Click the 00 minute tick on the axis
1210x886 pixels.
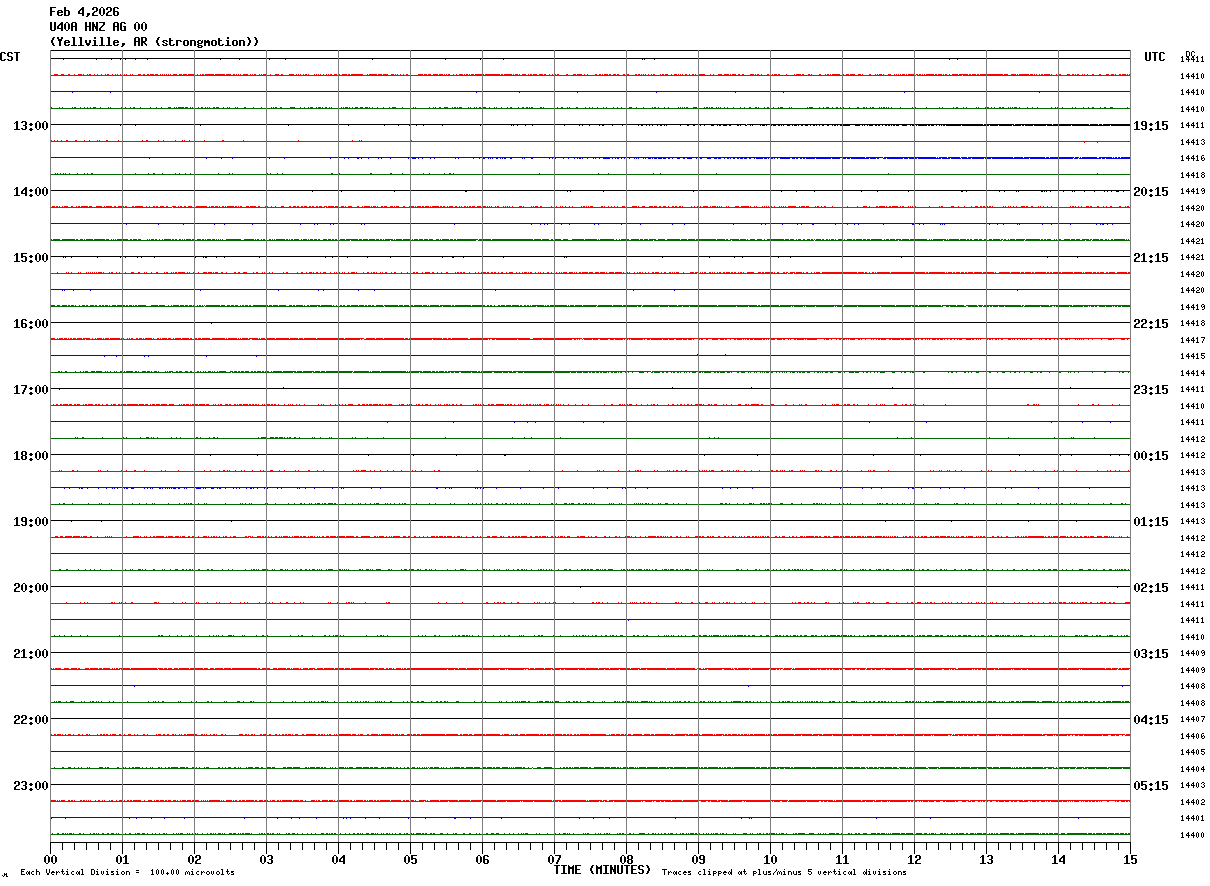point(51,859)
